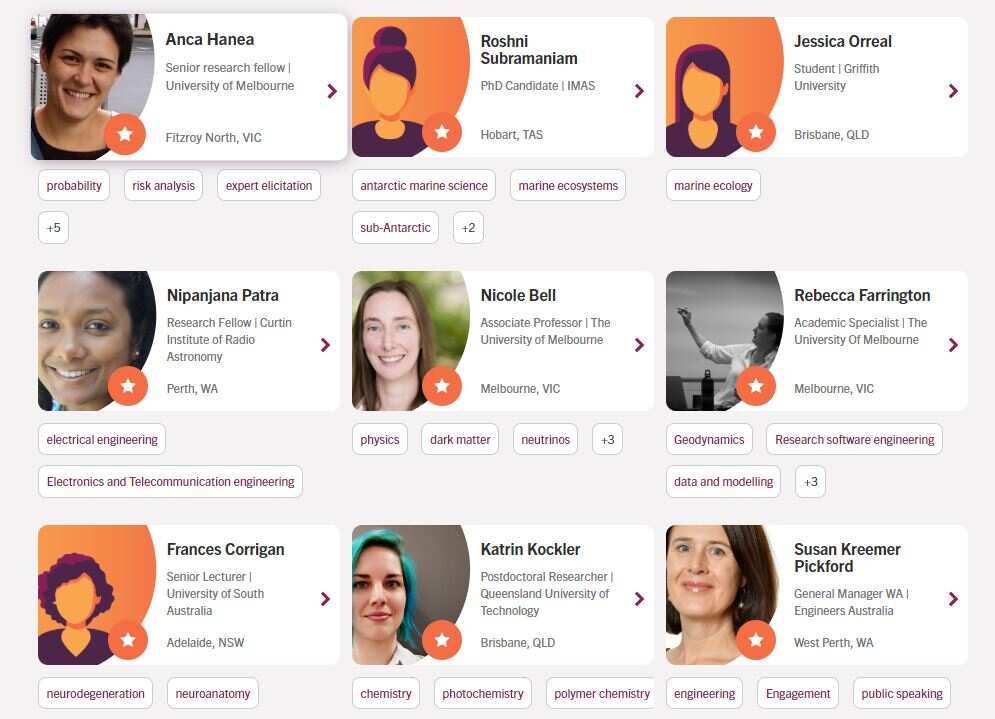Click the star icon on Nicole Bell's card
Screen dimensions: 995x719
442,386
